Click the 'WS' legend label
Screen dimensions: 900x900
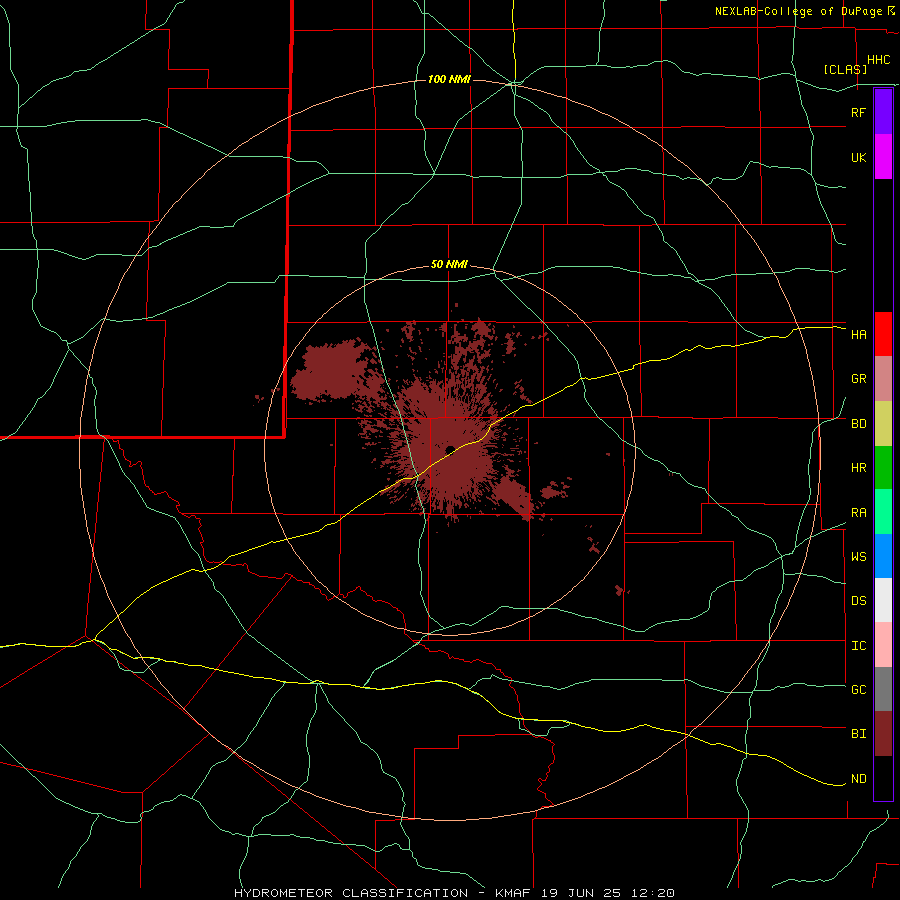click(858, 557)
